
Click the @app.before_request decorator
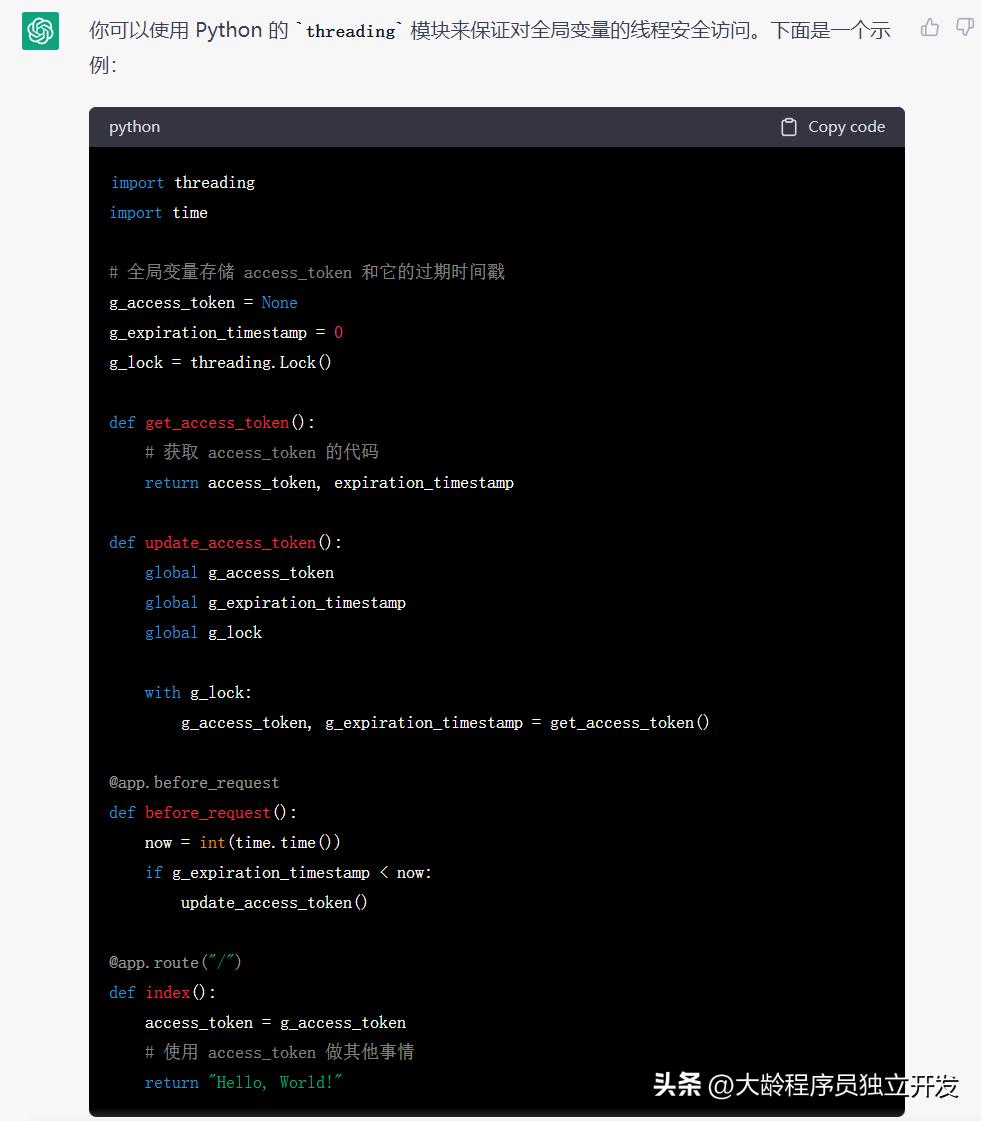click(x=193, y=782)
